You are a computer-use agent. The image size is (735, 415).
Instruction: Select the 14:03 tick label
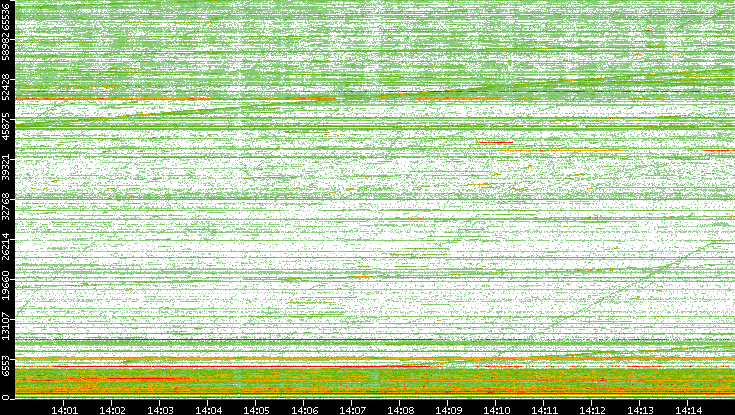coord(160,410)
